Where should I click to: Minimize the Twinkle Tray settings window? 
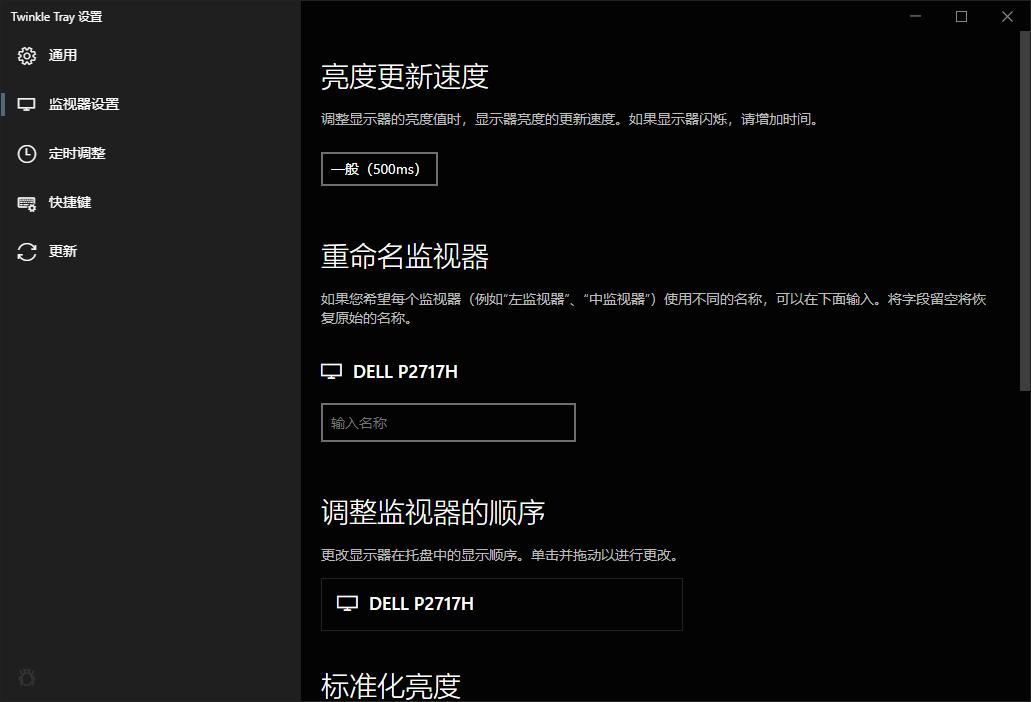[915, 16]
